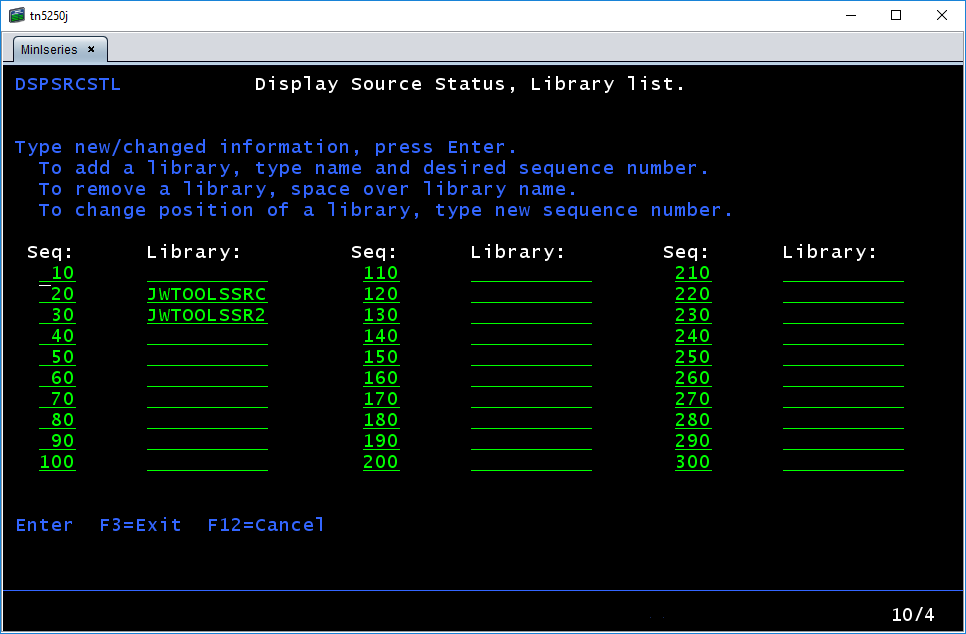Click the DSPSRCSTL program name text
Viewport: 966px width, 634px height.
(68, 84)
